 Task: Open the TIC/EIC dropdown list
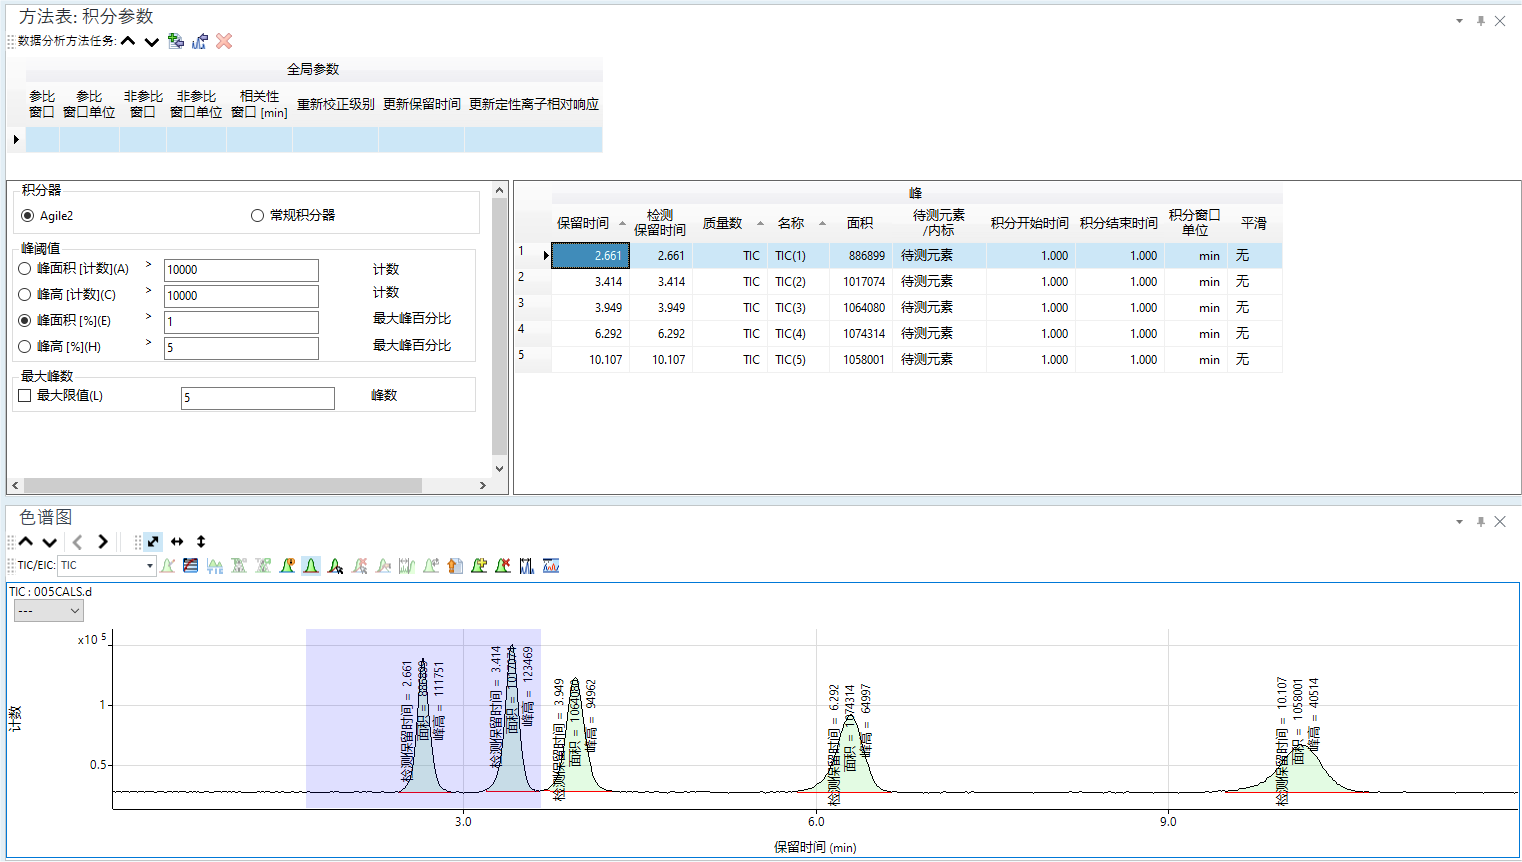(150, 566)
